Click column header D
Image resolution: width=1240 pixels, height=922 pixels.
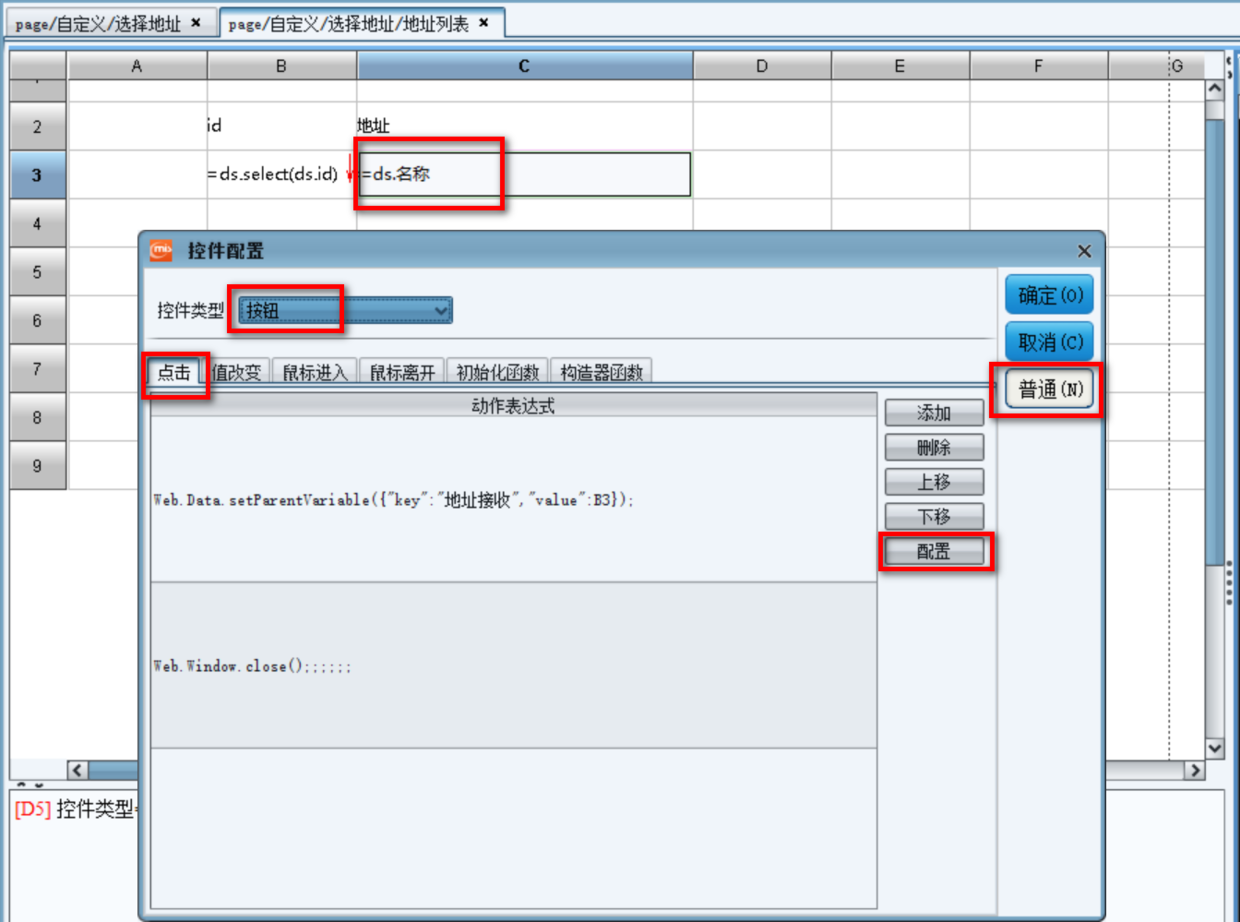(762, 66)
